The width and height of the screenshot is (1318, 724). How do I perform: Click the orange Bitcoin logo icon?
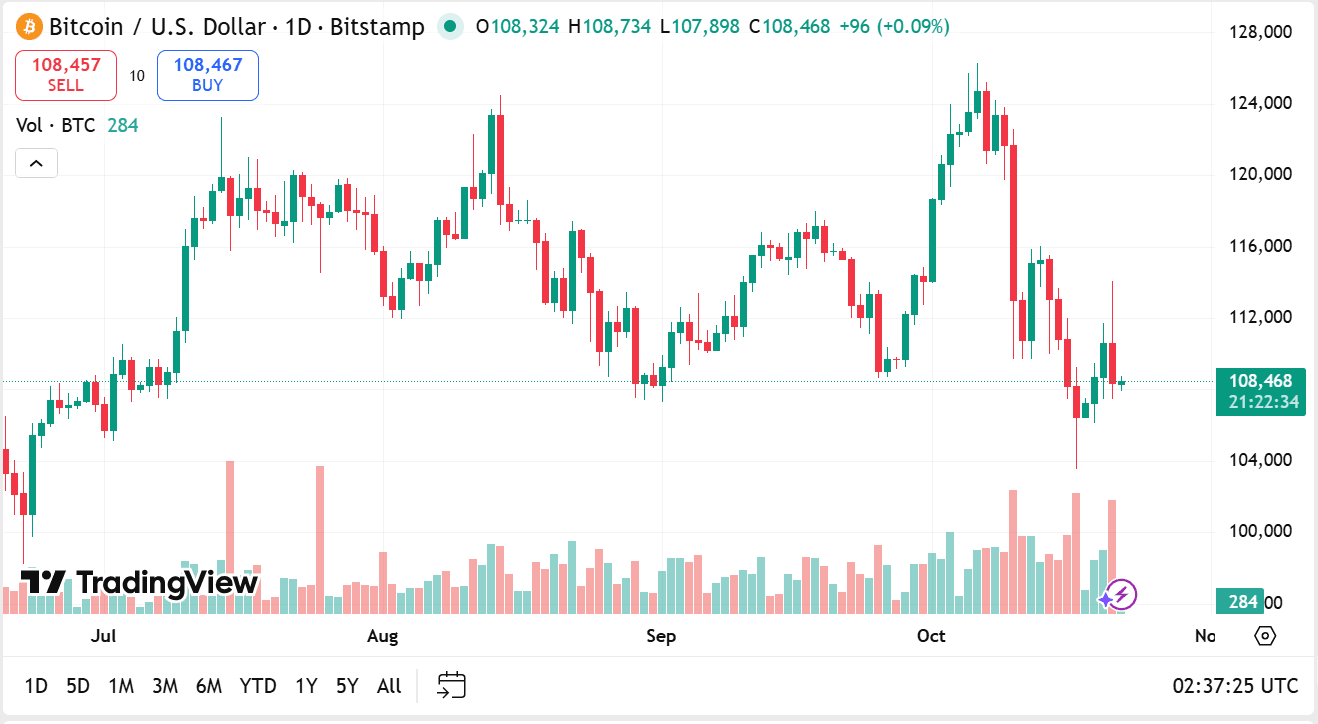pos(29,26)
